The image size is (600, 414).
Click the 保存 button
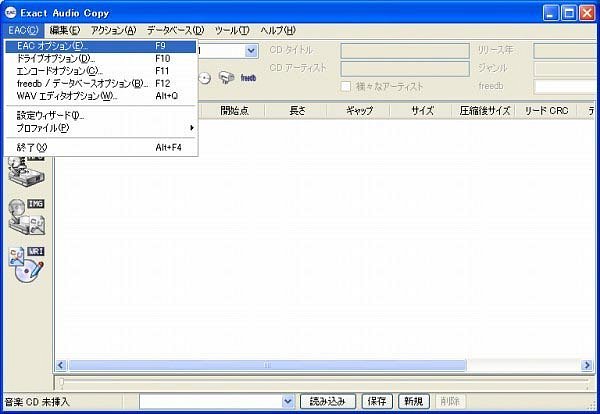[x=377, y=401]
